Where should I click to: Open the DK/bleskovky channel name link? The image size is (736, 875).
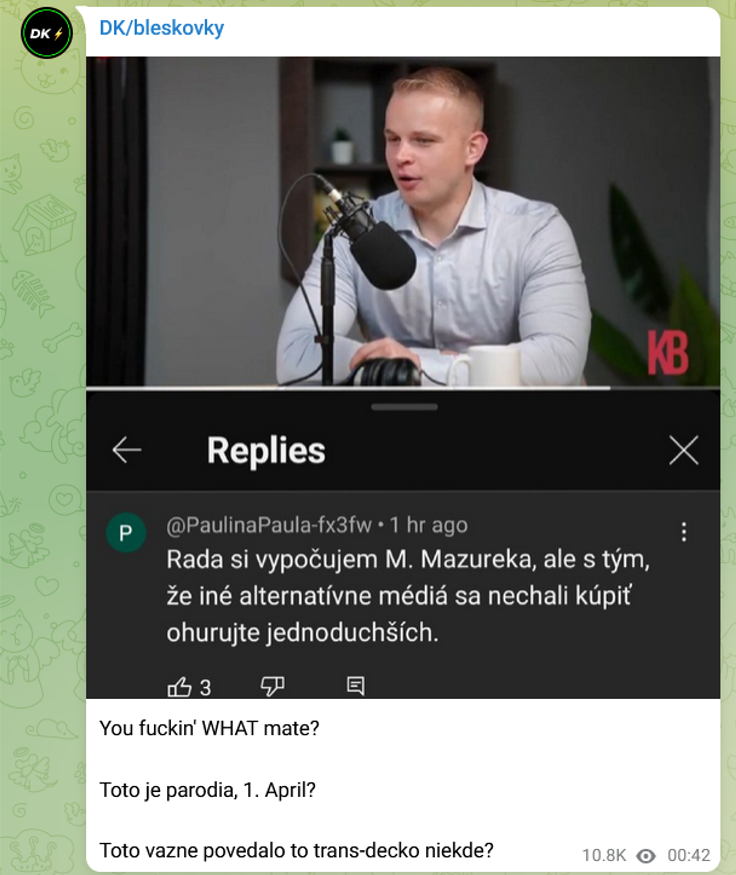(x=162, y=28)
